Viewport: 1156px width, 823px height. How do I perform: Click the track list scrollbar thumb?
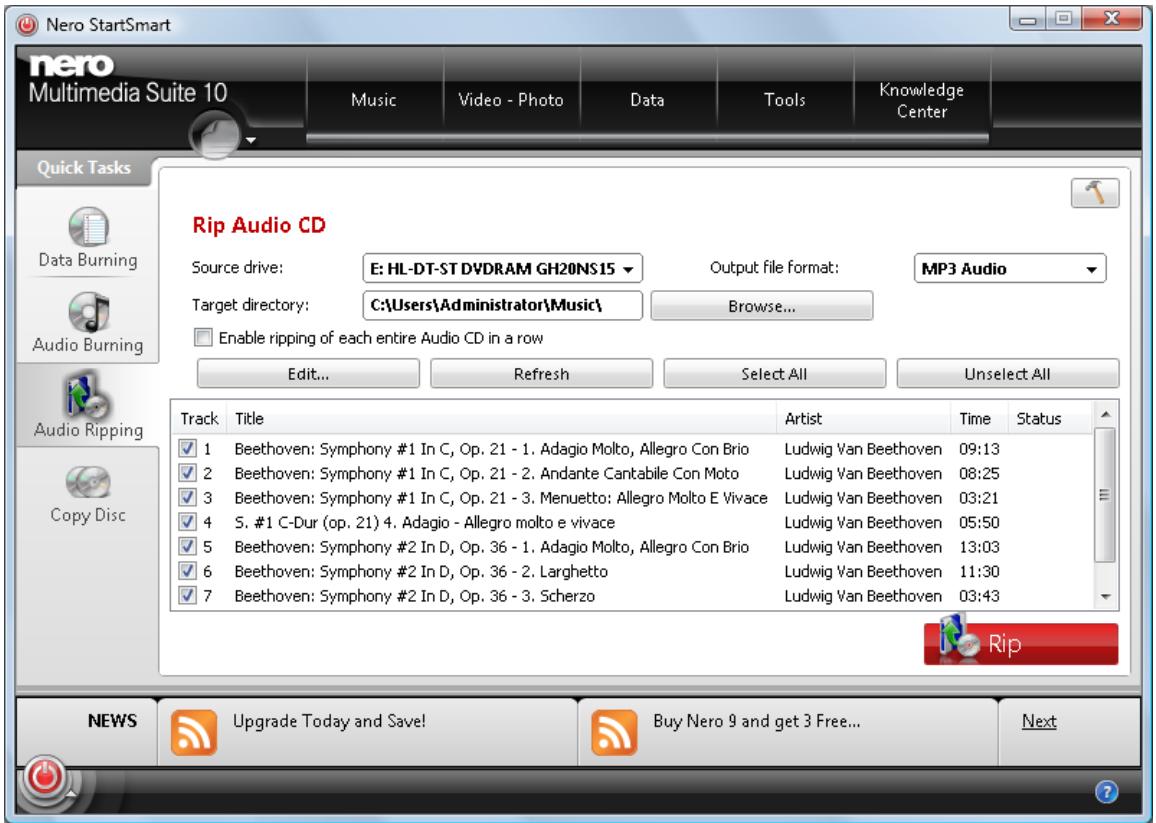pyautogui.click(x=1104, y=494)
